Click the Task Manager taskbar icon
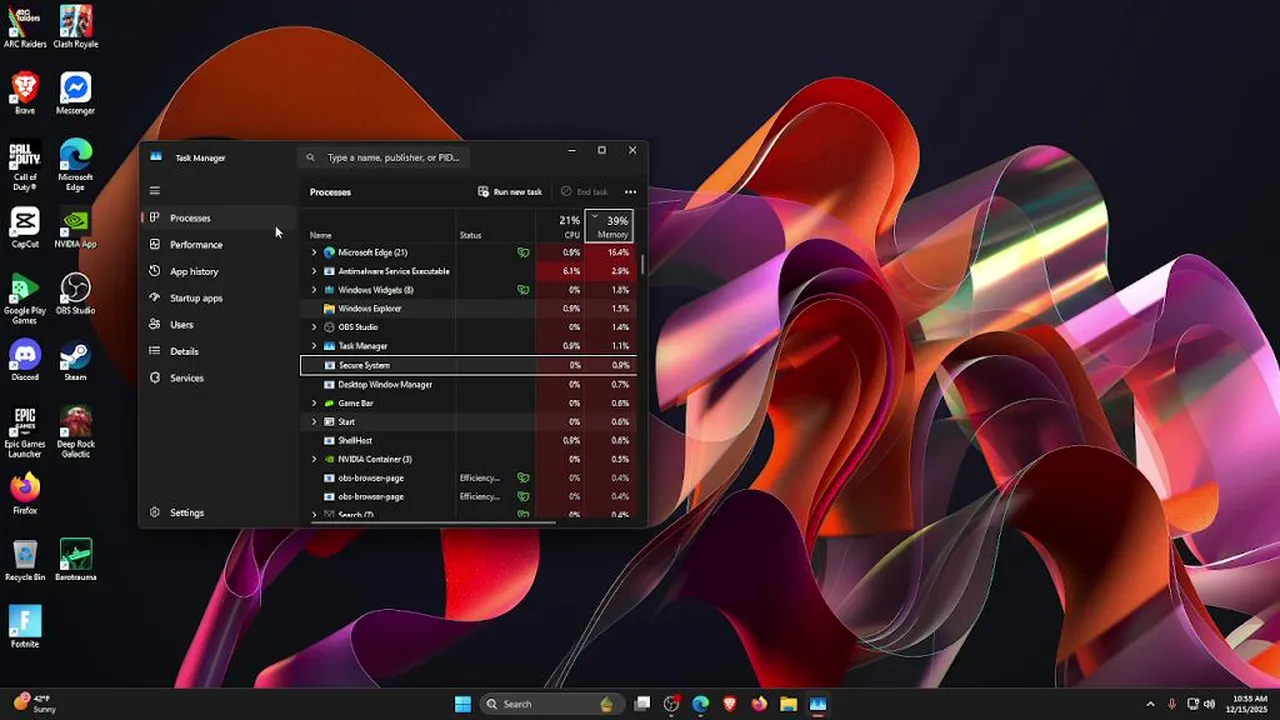1280x720 pixels. pyautogui.click(x=818, y=704)
